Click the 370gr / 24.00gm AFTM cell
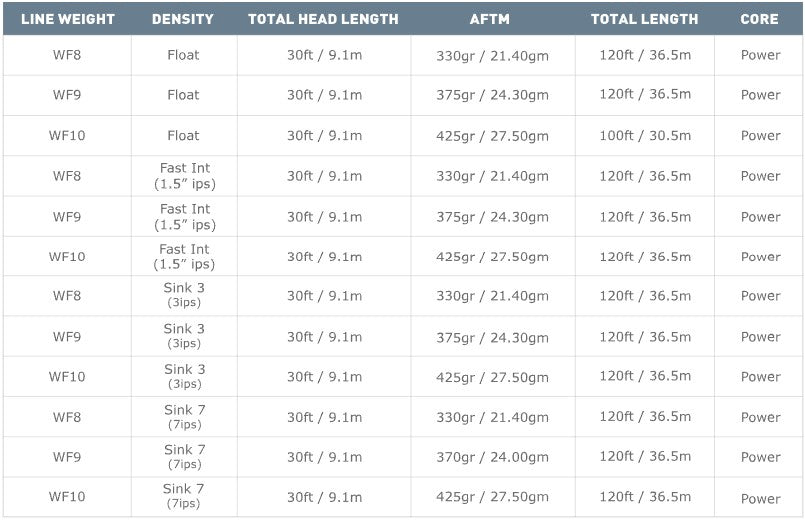The height and width of the screenshot is (520, 805). 492,457
